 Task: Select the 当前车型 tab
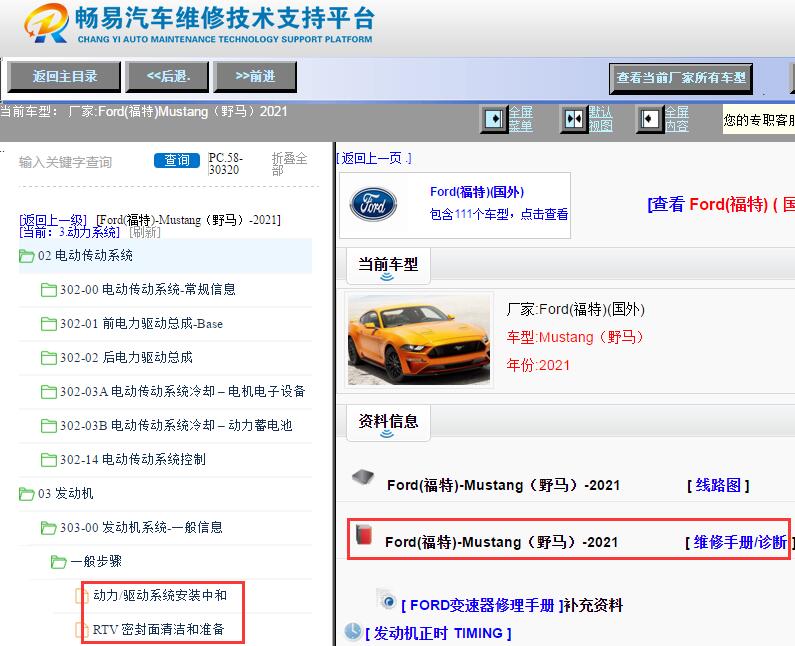coord(388,266)
